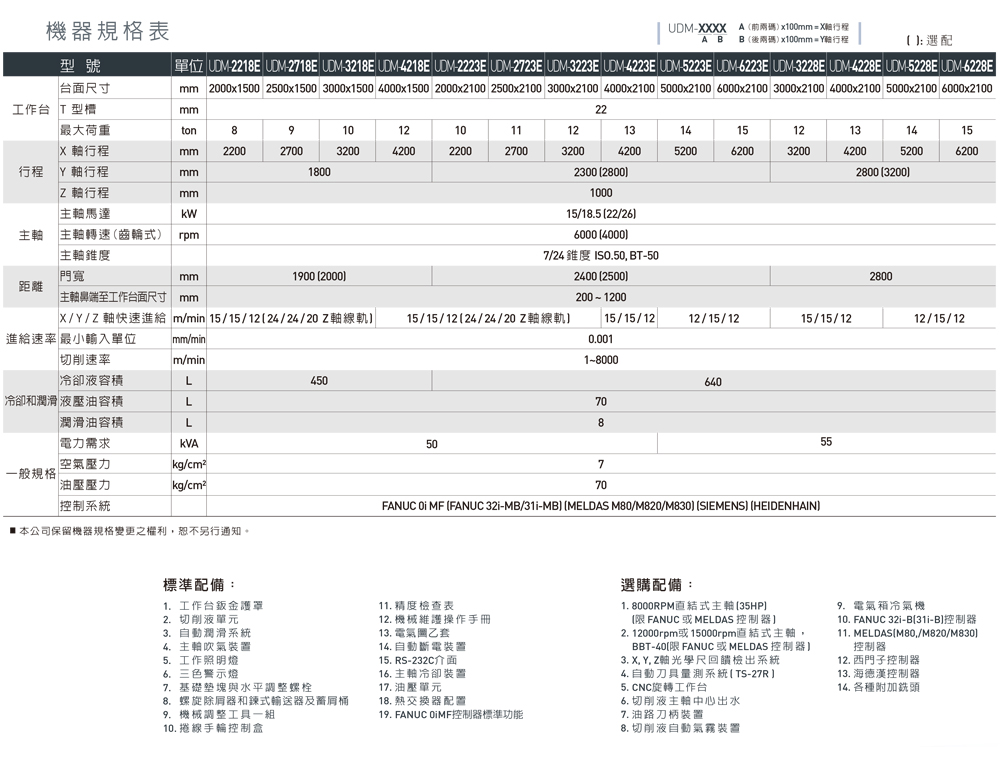Click the spindle motor value 15/18.5 (22/26)
Screen dimensions: 1000x768
601,214
